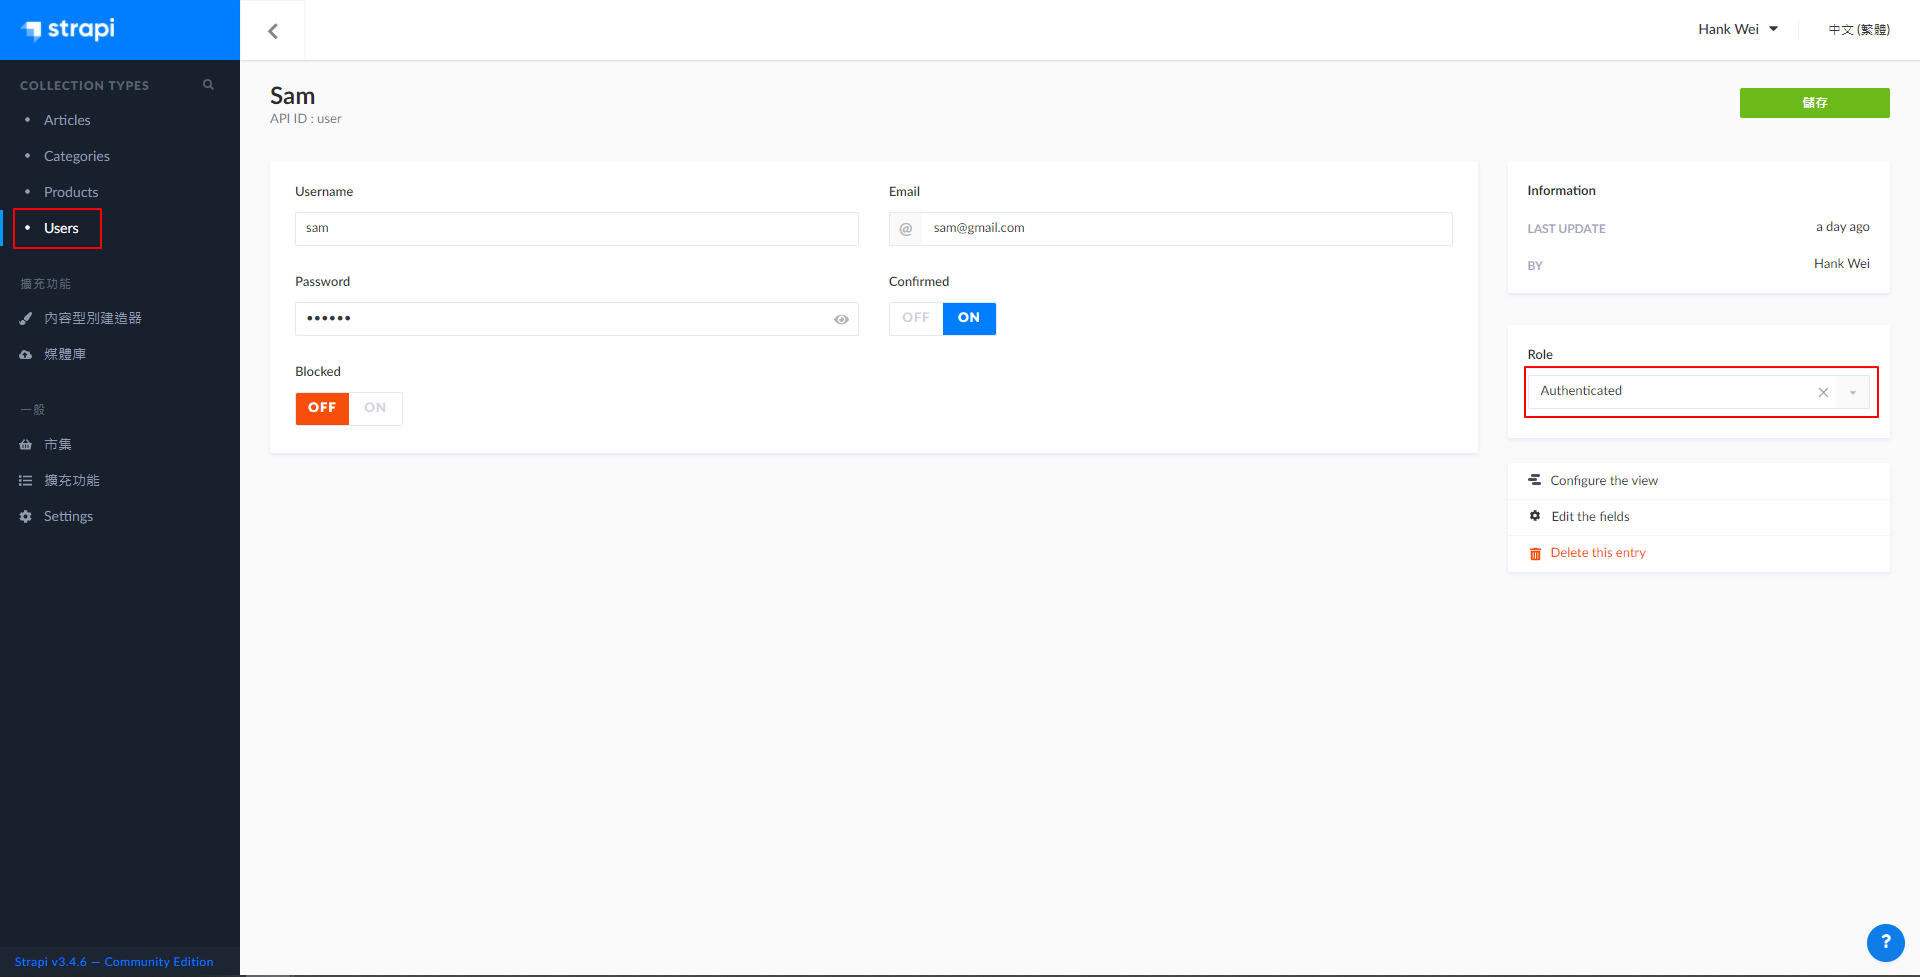This screenshot has height=977, width=1920.
Task: Switch Confirmed toggle to OFF
Action: pos(915,318)
